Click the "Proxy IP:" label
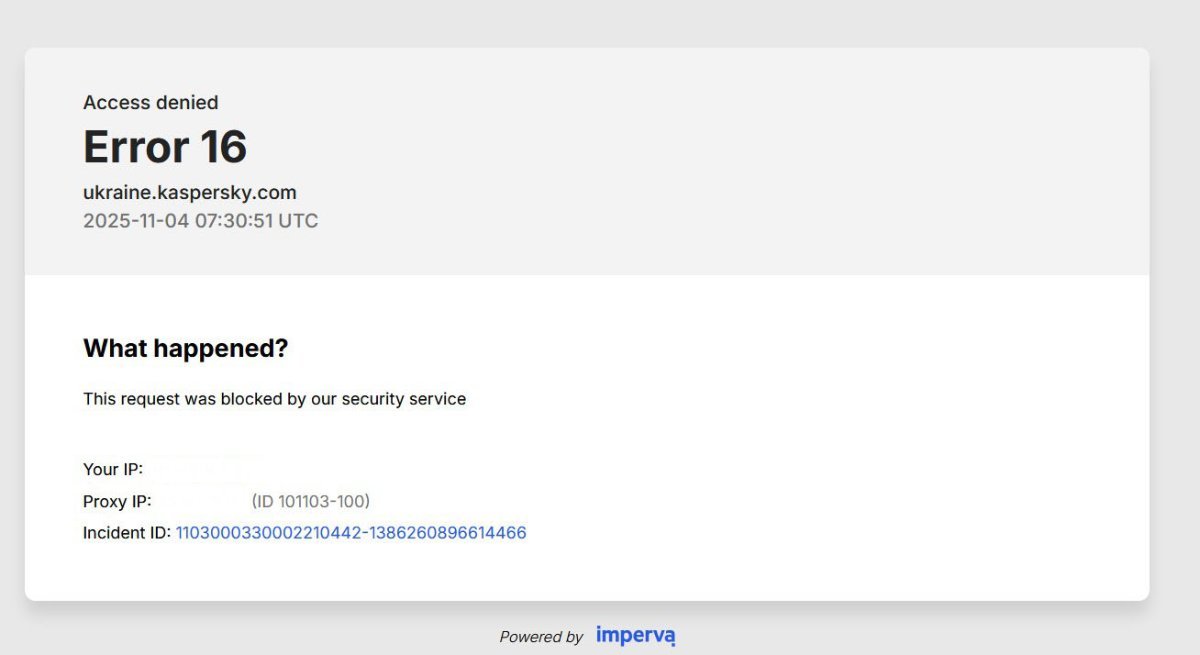 pyautogui.click(x=117, y=501)
